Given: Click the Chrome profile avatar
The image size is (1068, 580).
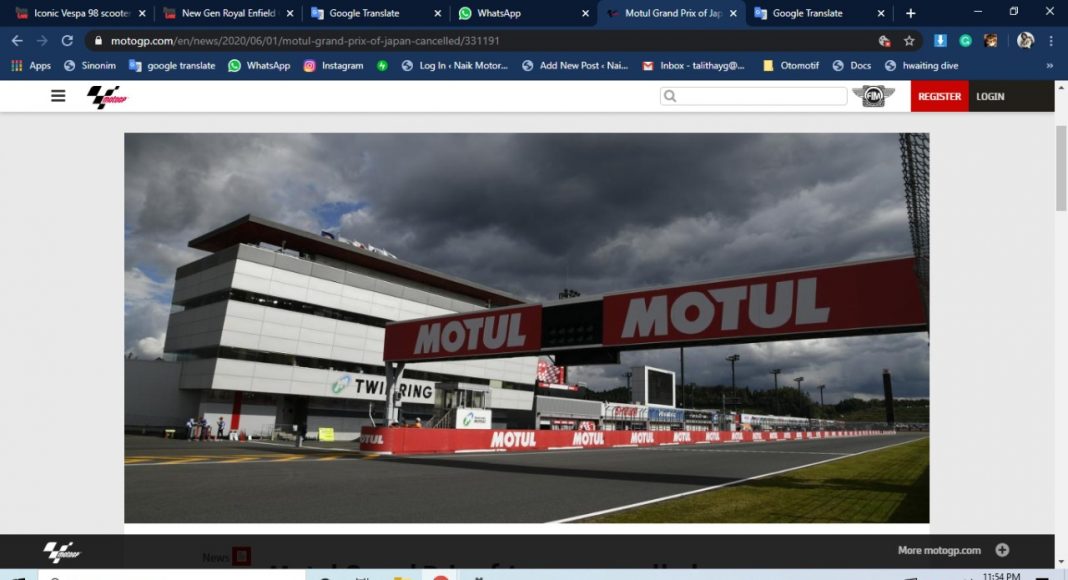Looking at the screenshot, I should 1025,41.
